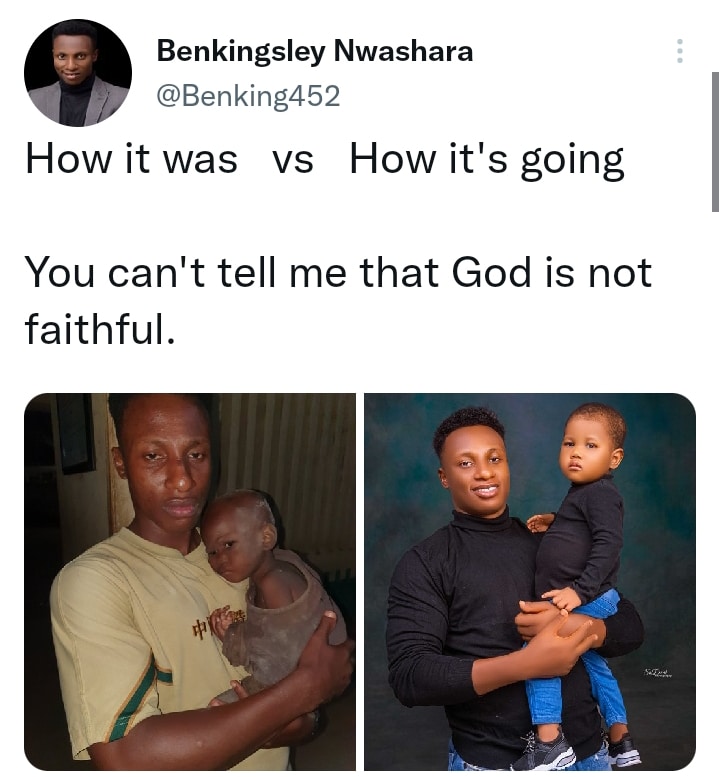Click the word 'vs' in the tweet
The image size is (719, 777).
point(293,160)
